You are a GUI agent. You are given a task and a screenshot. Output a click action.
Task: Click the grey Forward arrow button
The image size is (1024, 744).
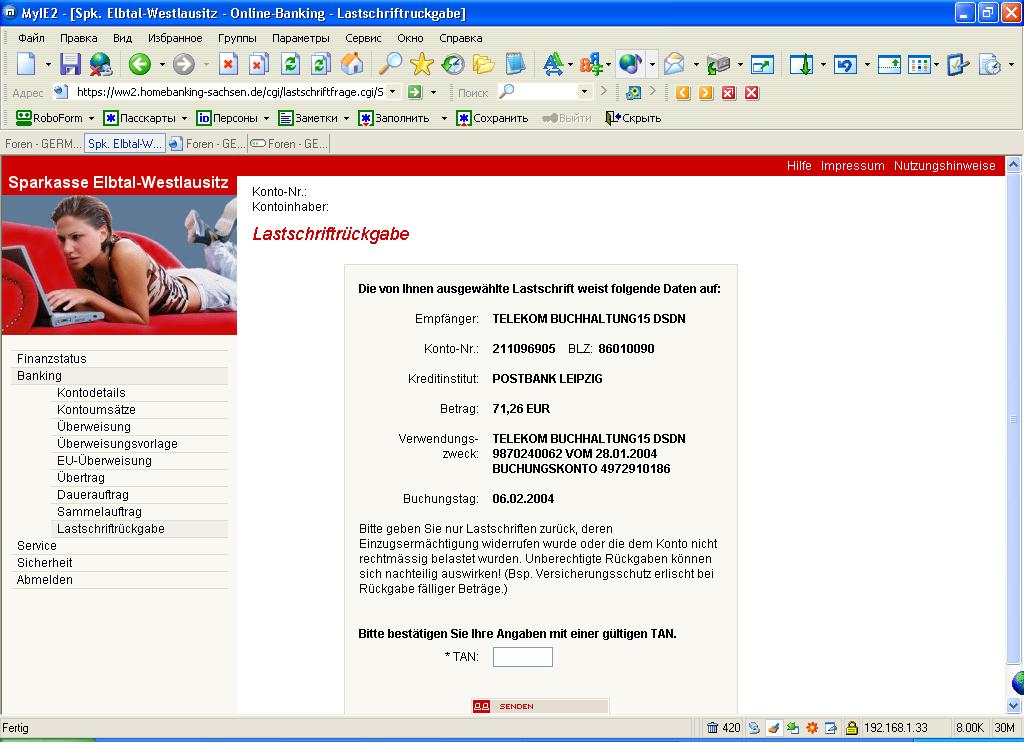pos(184,64)
